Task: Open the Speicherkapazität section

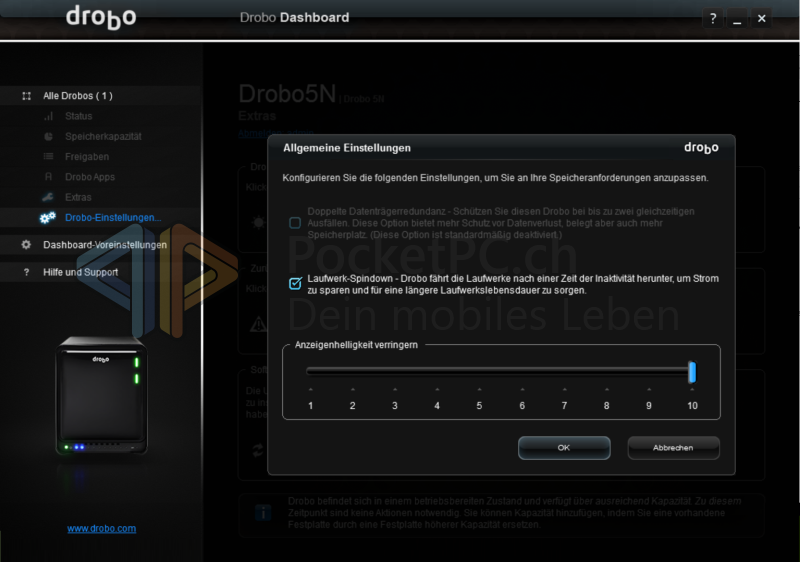Action: tap(103, 136)
